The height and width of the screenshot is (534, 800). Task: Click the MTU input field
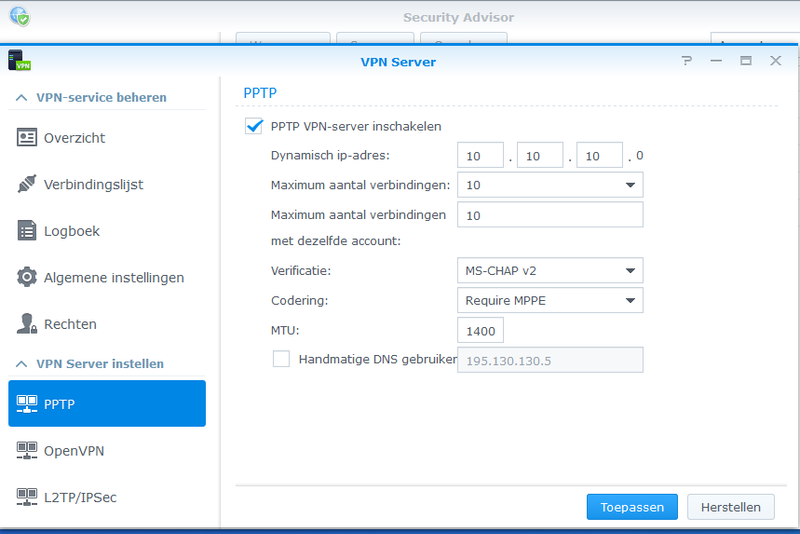480,331
